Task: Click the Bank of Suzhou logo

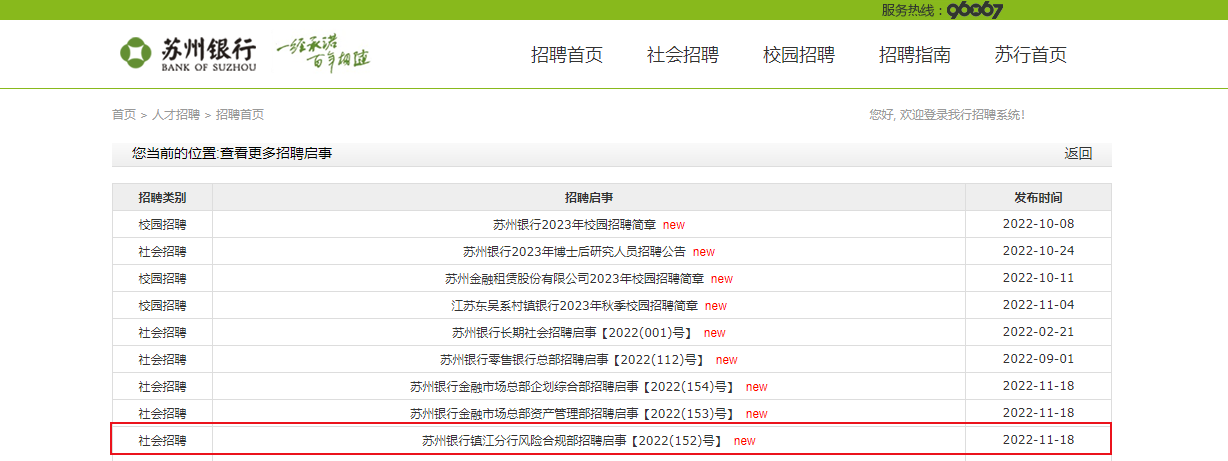Action: [x=187, y=54]
